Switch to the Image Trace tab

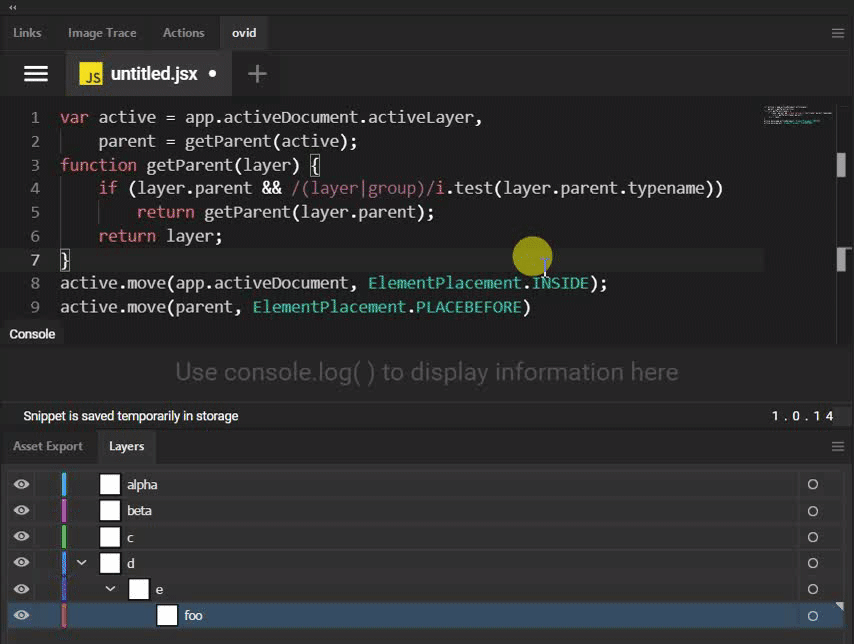tap(102, 33)
